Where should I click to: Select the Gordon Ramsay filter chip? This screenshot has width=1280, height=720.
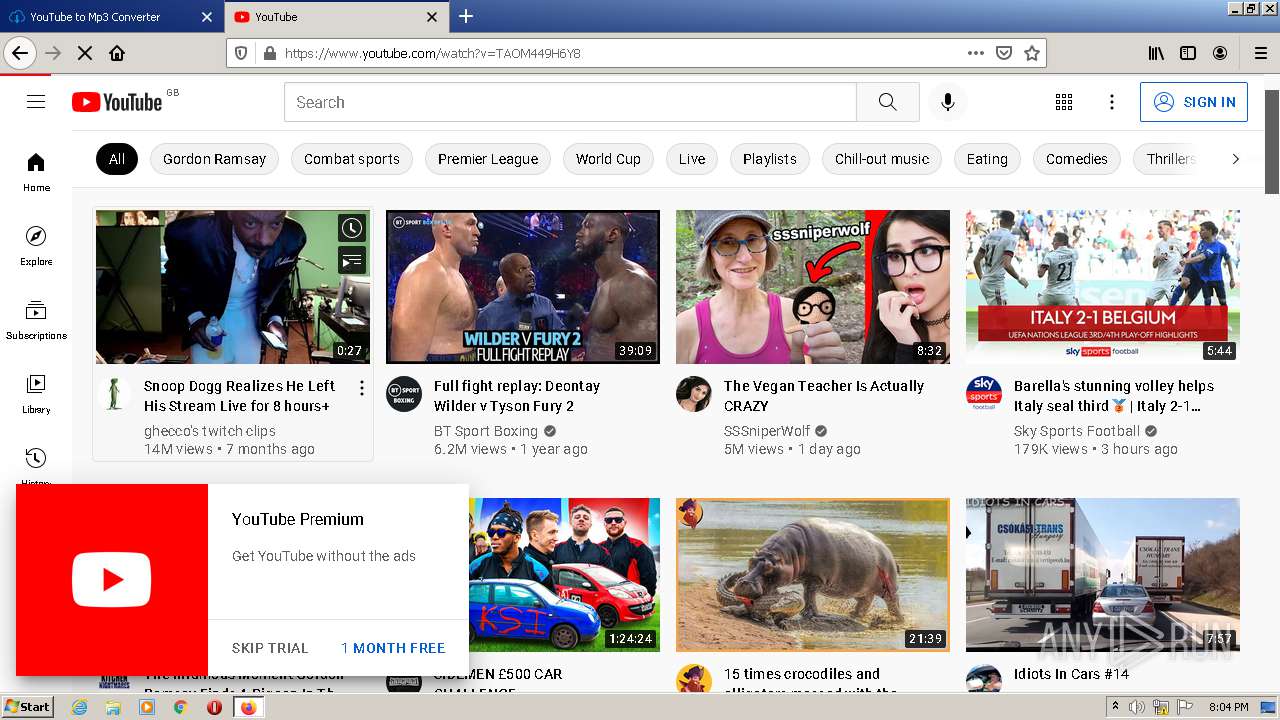214,159
